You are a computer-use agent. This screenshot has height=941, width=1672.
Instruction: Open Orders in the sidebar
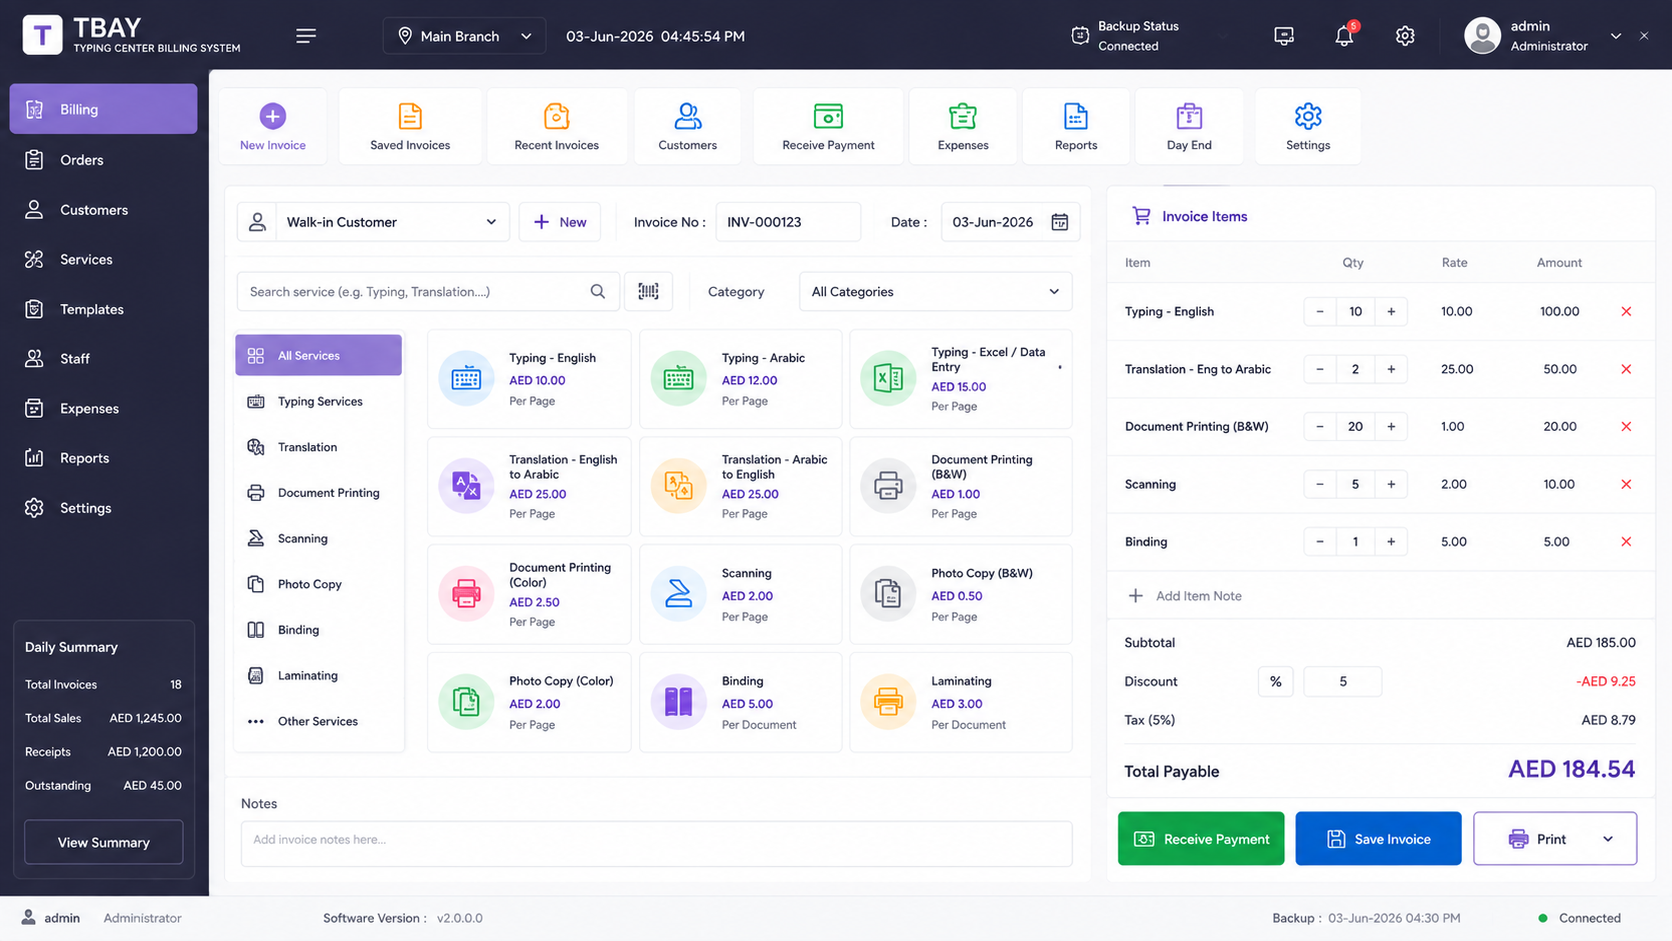point(103,160)
